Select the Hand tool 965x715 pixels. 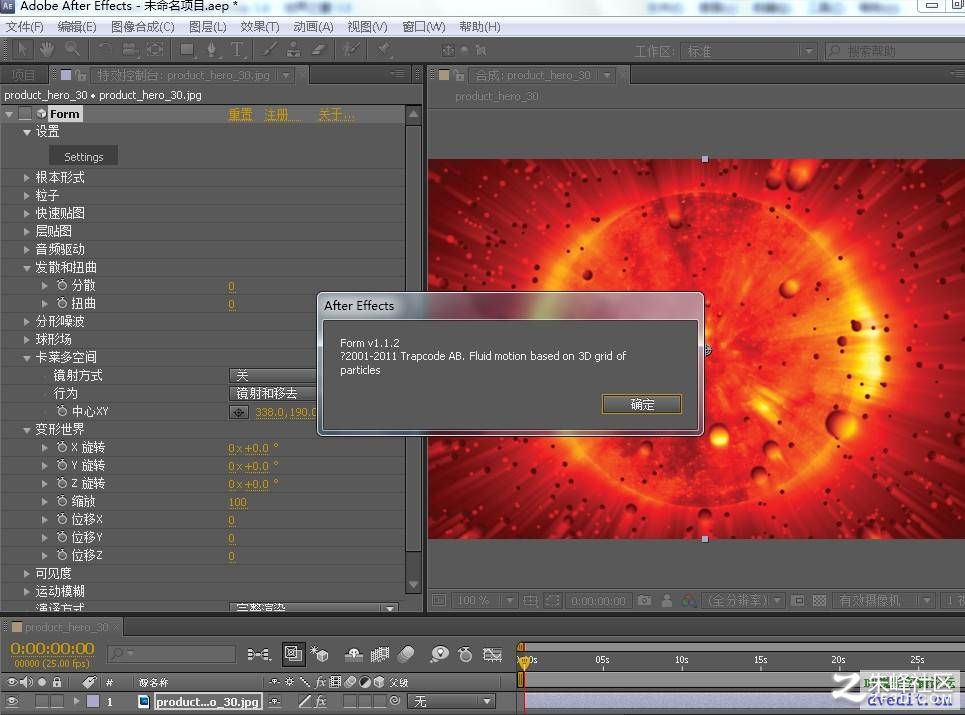[x=47, y=50]
